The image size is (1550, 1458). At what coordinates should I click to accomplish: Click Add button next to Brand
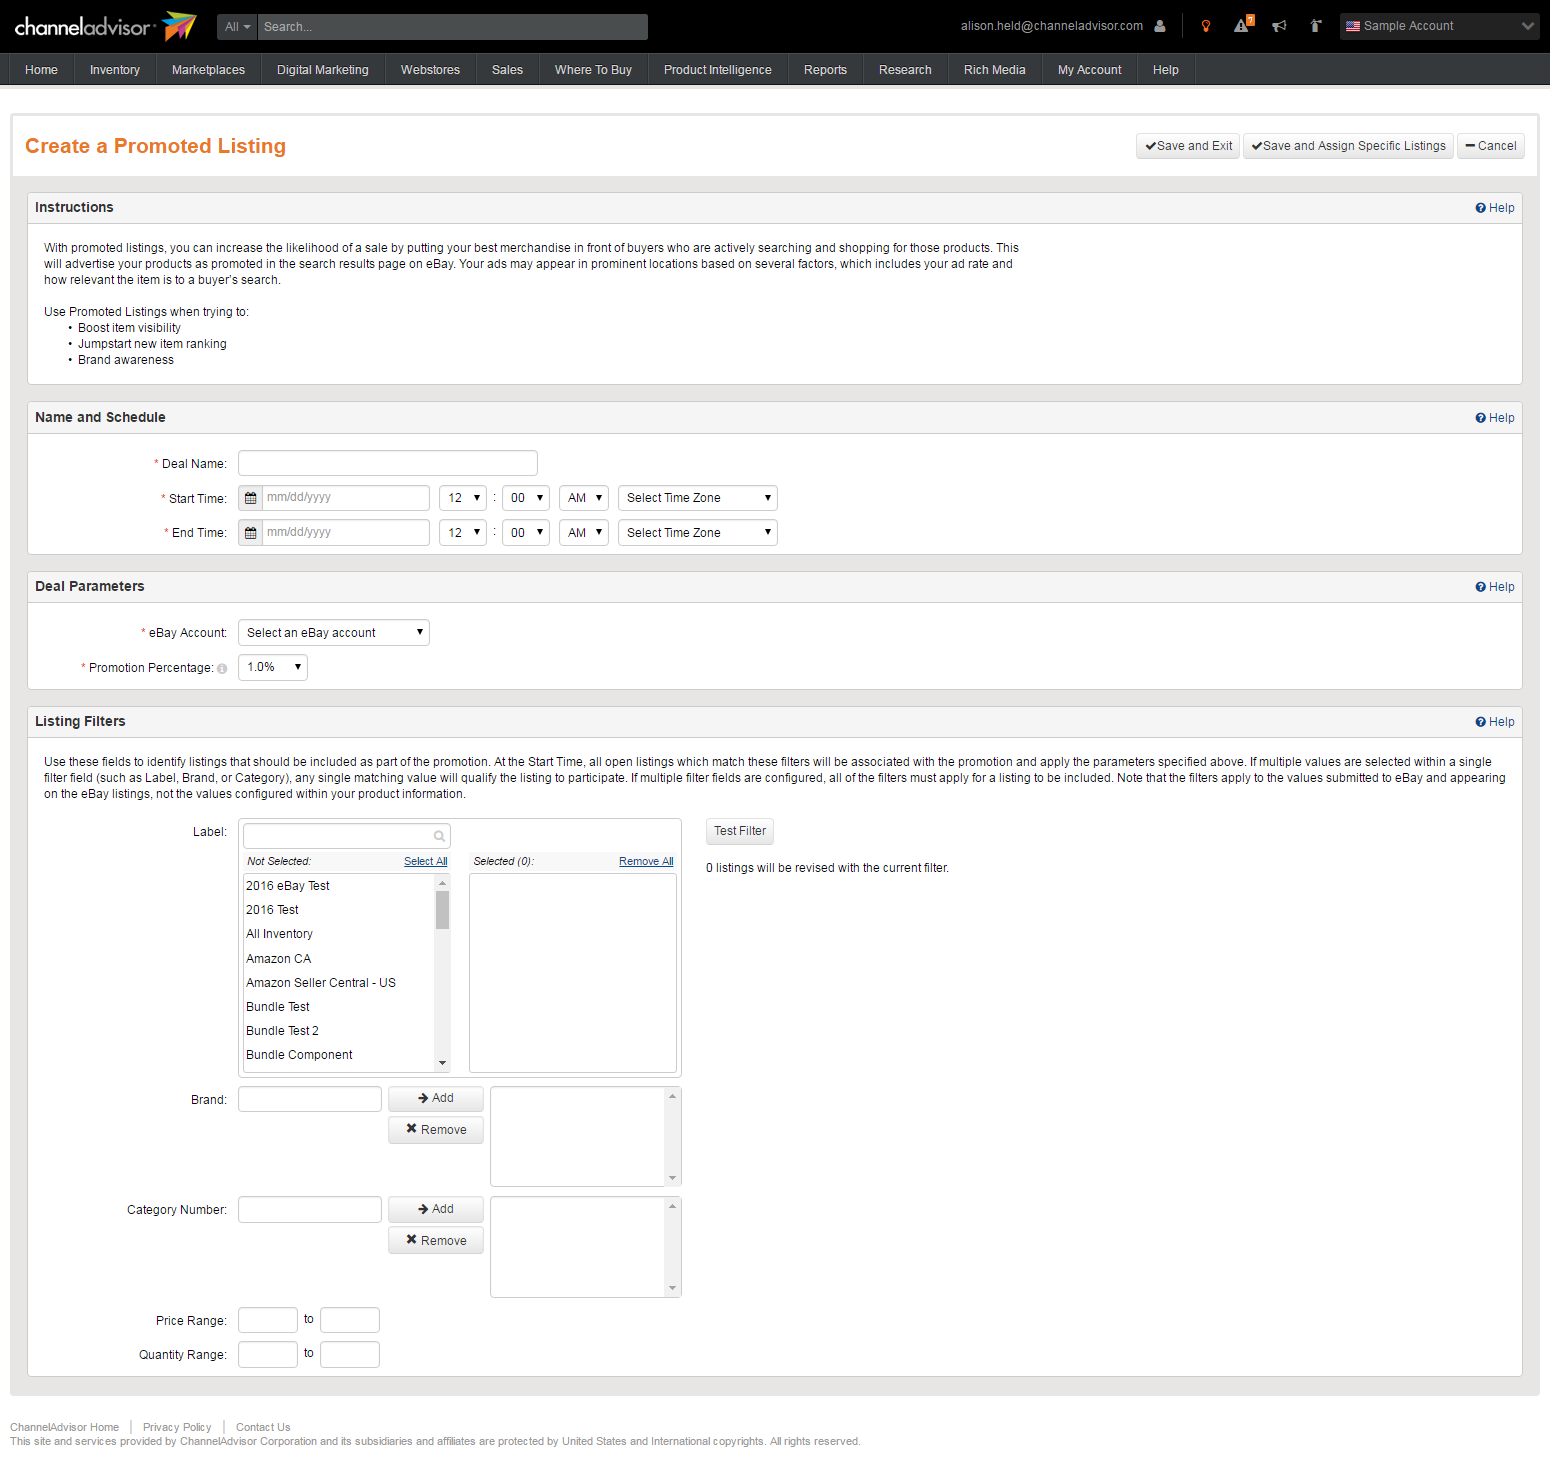tap(436, 1098)
